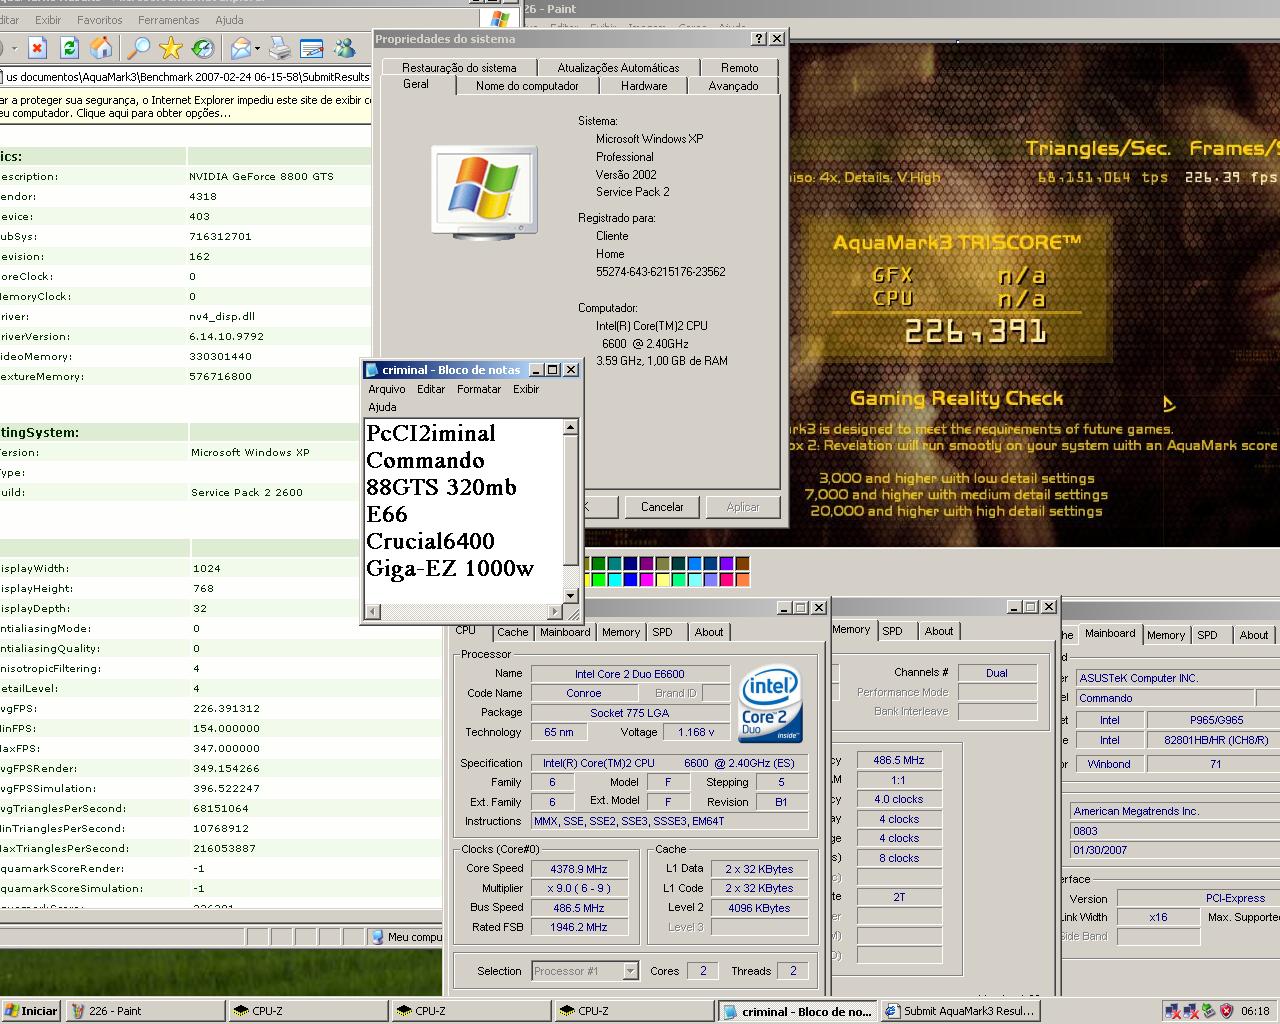1280x1024 pixels.
Task: Switch to the Remoto tab
Action: pyautogui.click(x=739, y=67)
